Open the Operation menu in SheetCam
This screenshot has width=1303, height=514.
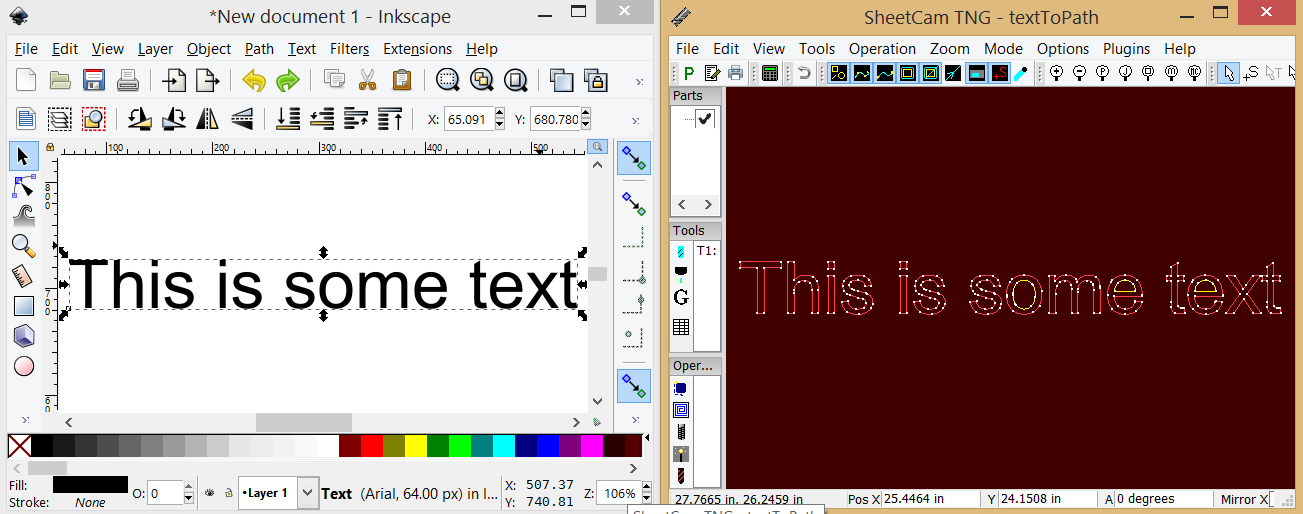pos(881,49)
